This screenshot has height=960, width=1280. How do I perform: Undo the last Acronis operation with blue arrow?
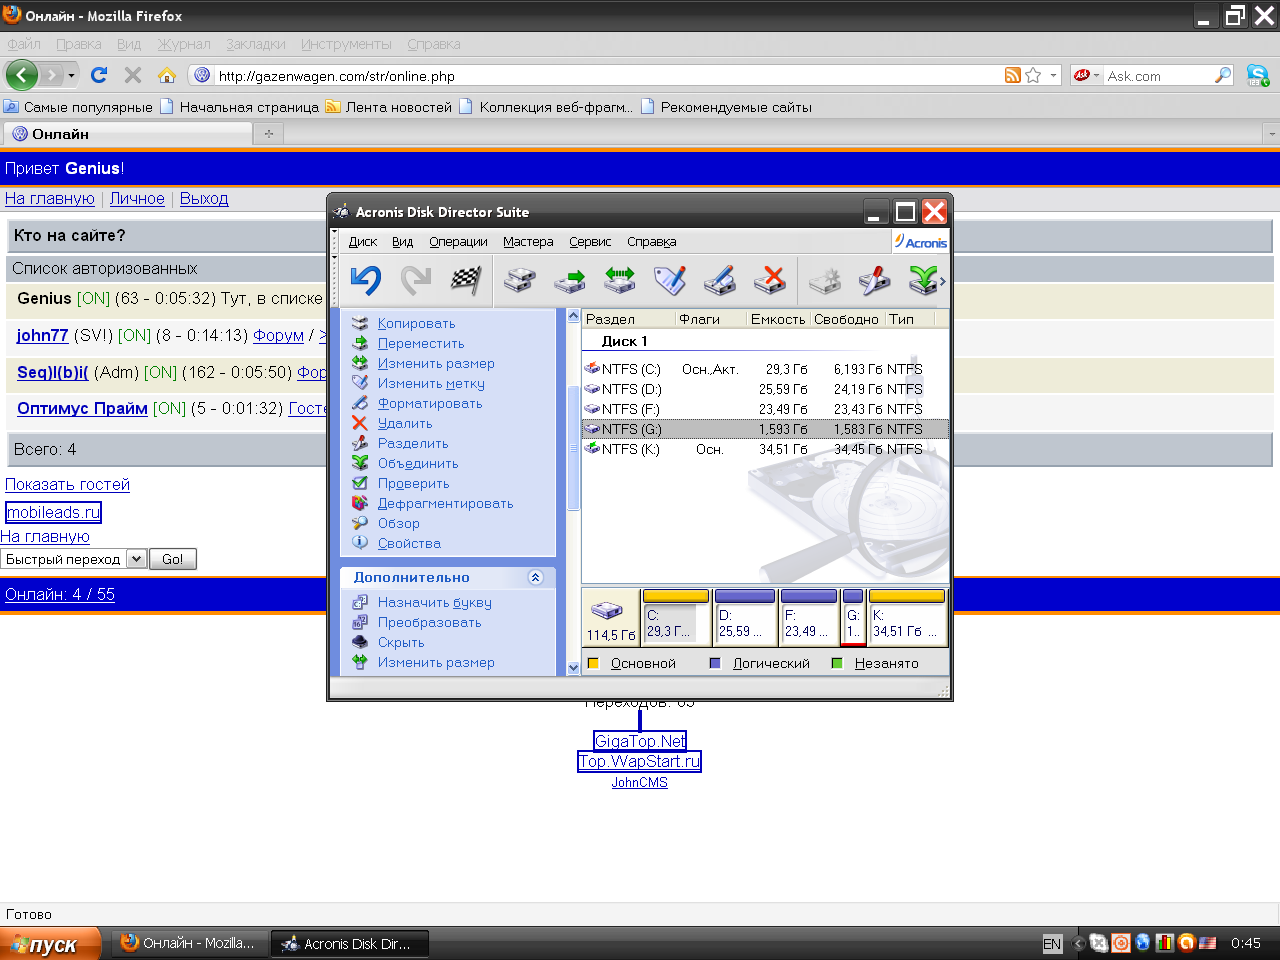pyautogui.click(x=366, y=280)
